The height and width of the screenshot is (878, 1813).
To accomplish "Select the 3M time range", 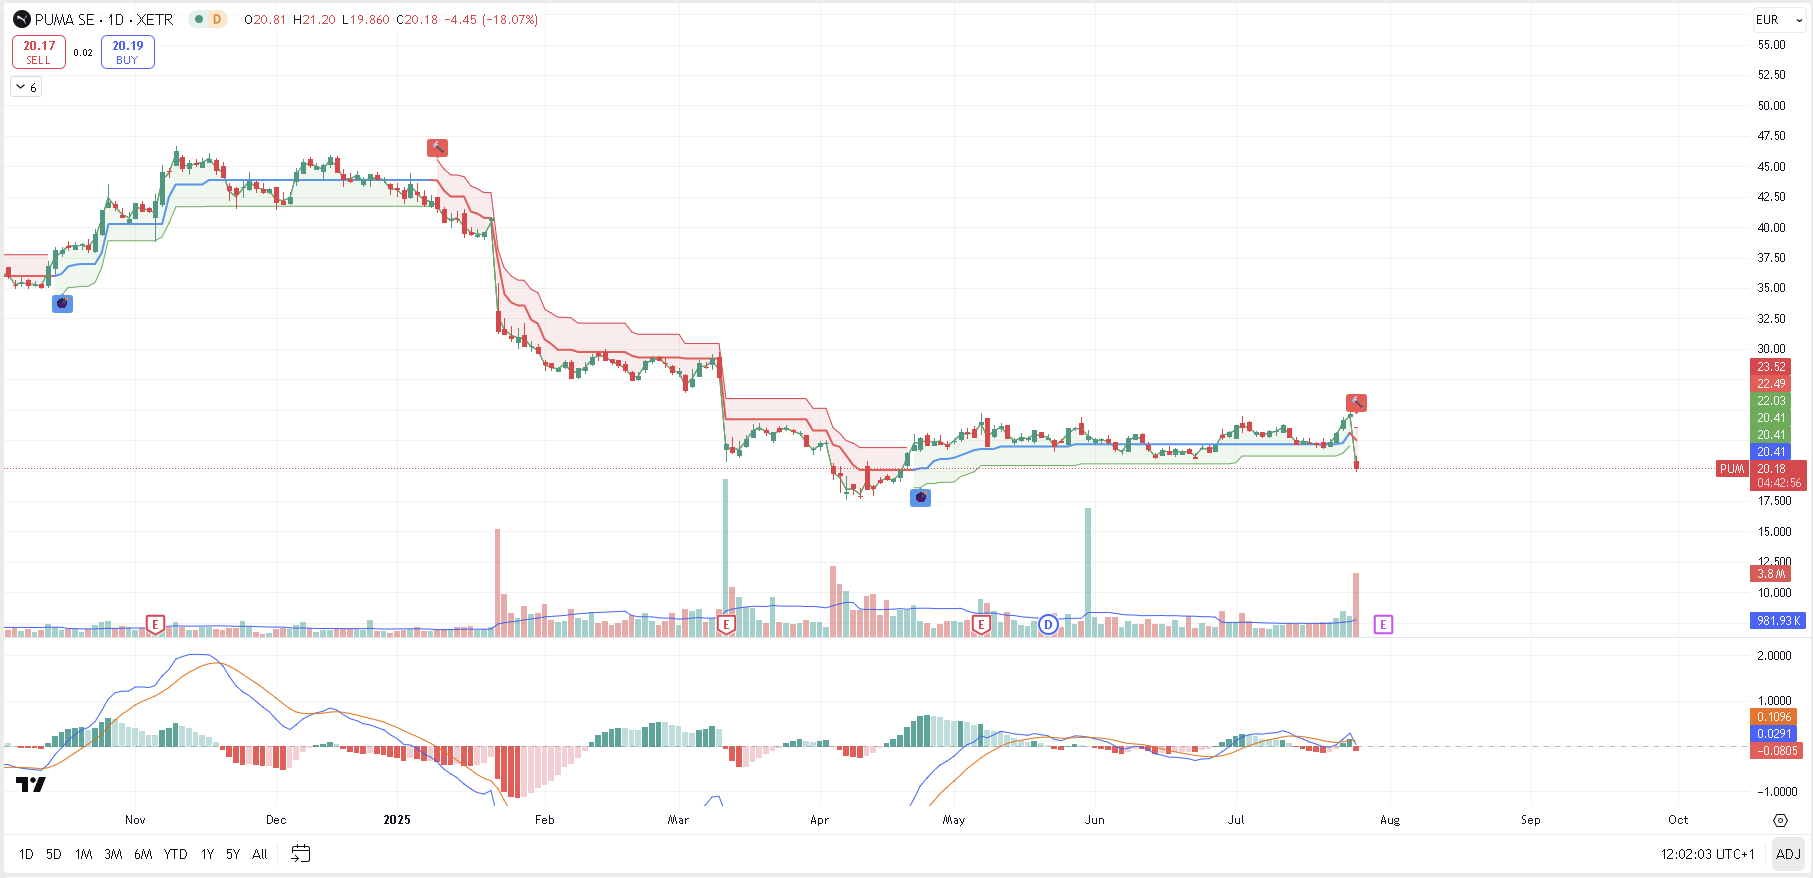I will [113, 854].
